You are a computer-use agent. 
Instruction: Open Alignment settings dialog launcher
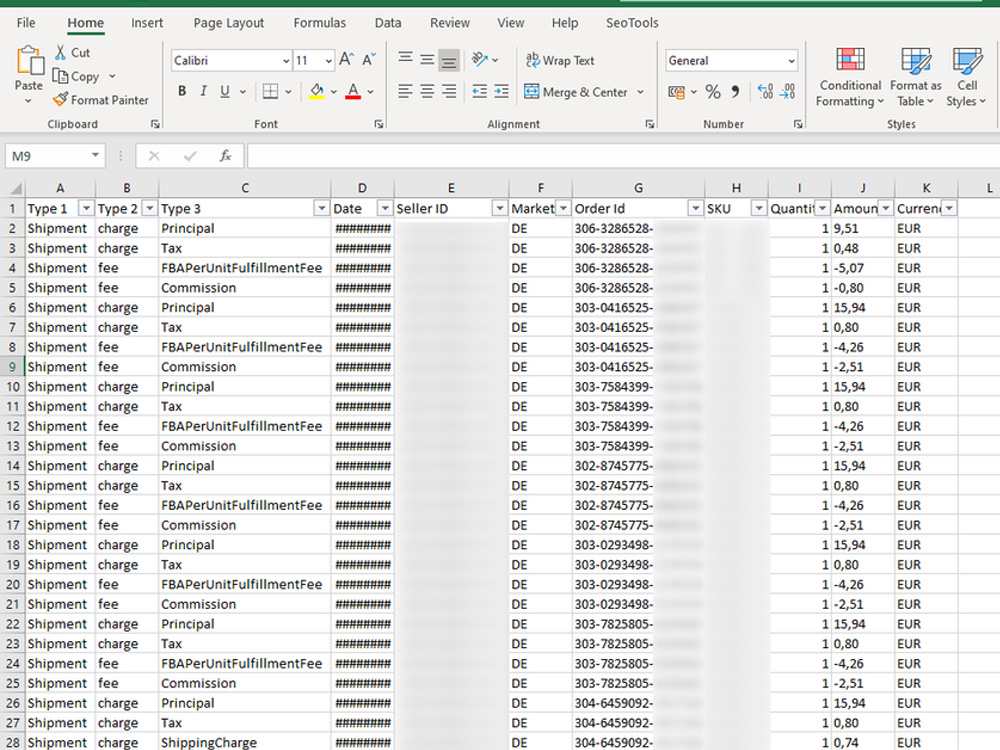click(649, 124)
